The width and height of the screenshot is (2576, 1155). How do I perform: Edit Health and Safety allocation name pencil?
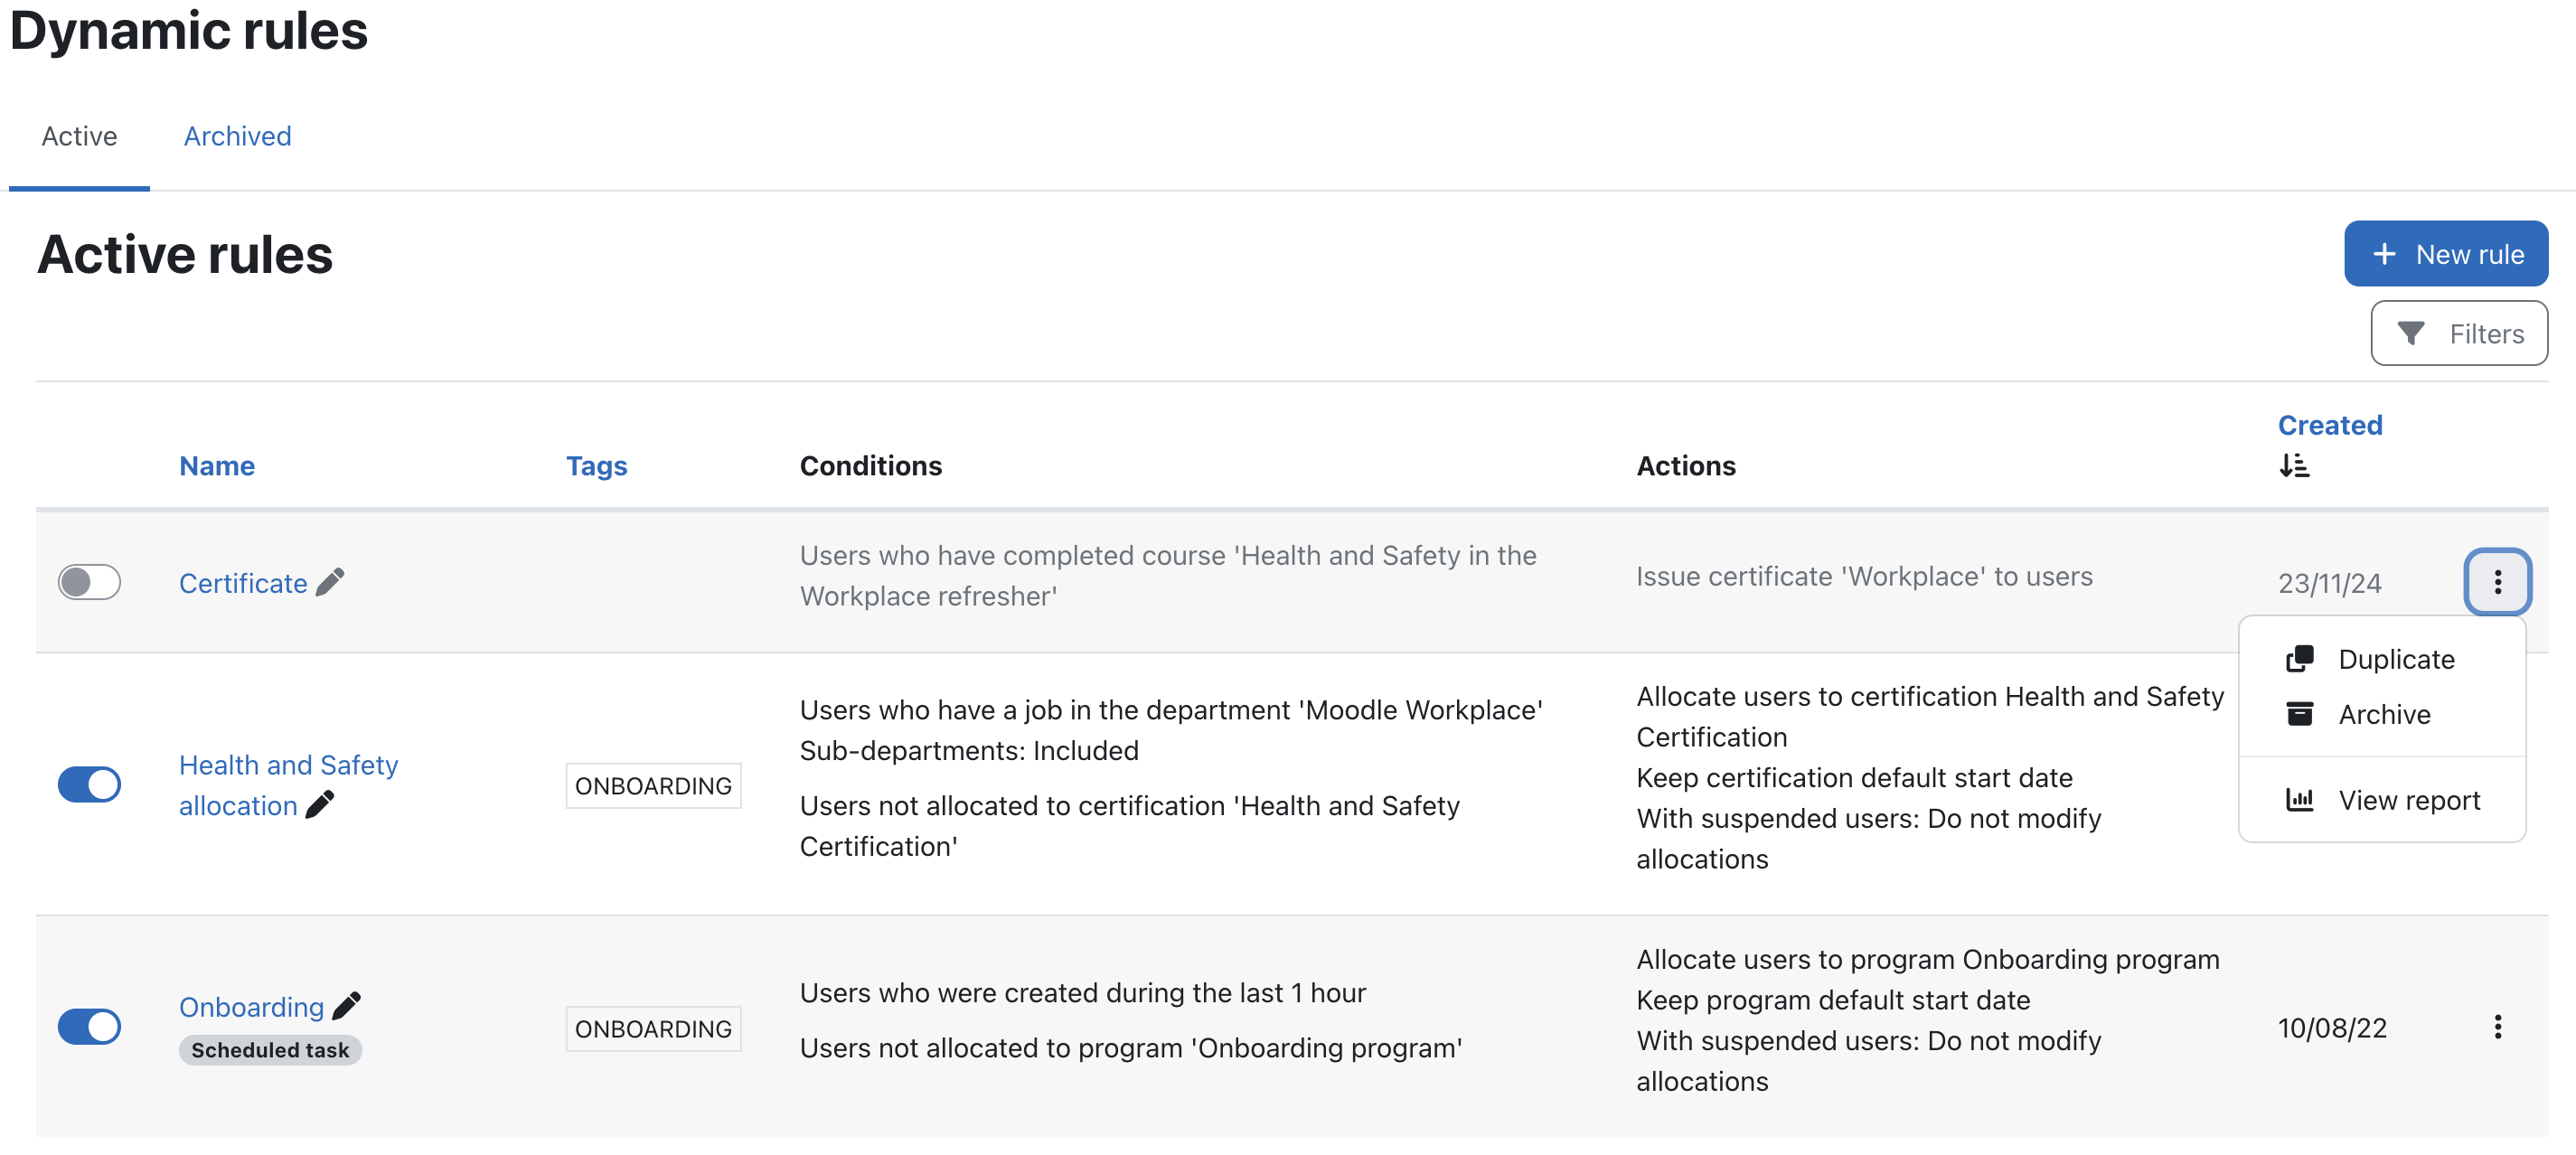coord(320,805)
